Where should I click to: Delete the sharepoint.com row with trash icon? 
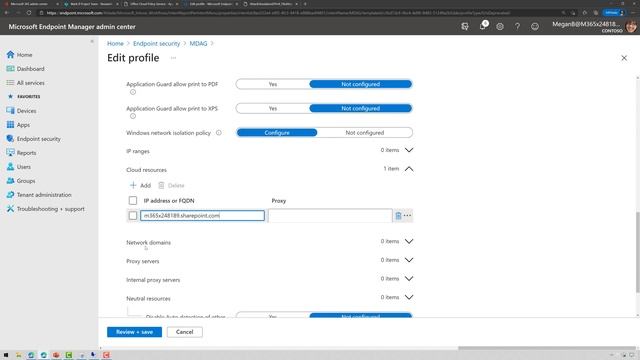pyautogui.click(x=398, y=216)
